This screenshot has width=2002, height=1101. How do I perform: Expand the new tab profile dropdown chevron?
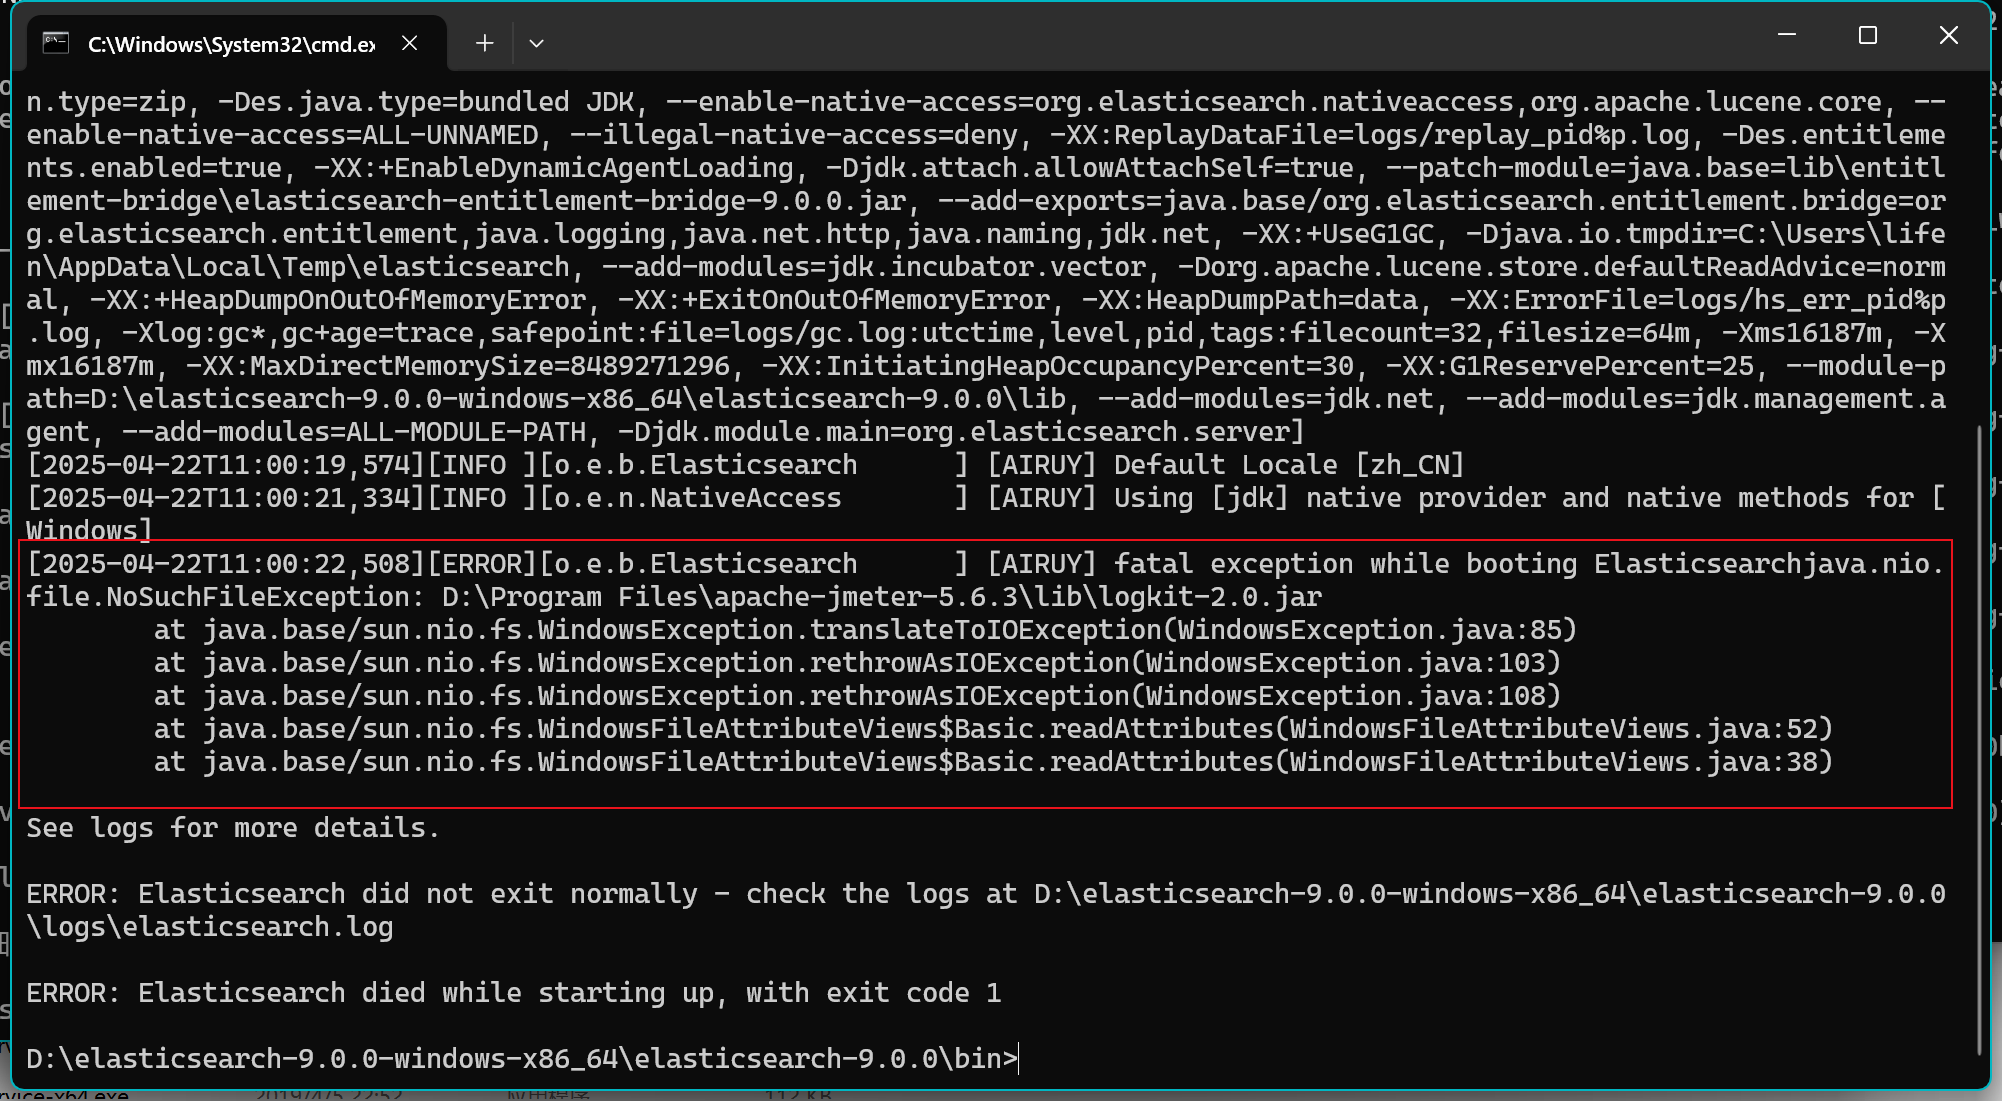pos(536,43)
